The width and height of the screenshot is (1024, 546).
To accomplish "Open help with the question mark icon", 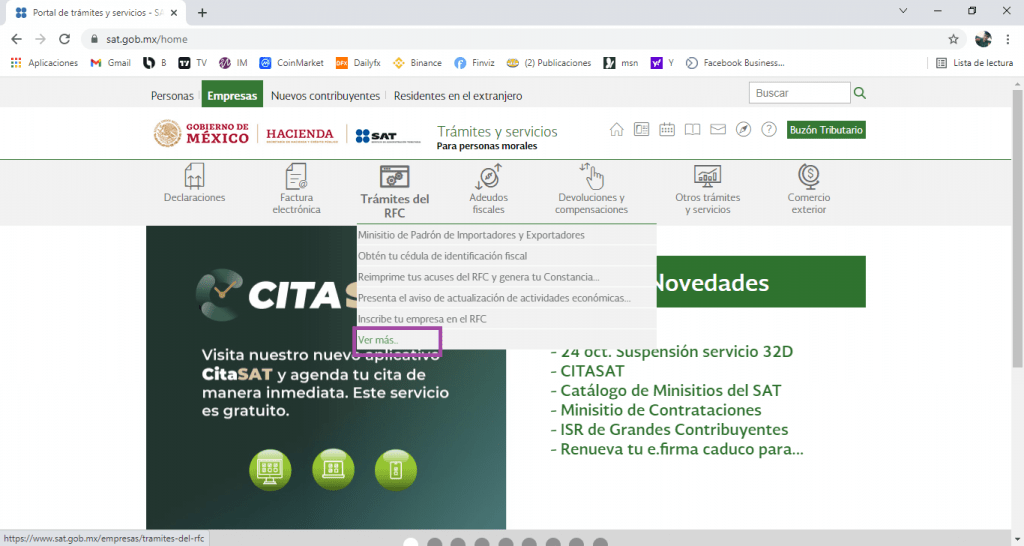I will (x=769, y=129).
